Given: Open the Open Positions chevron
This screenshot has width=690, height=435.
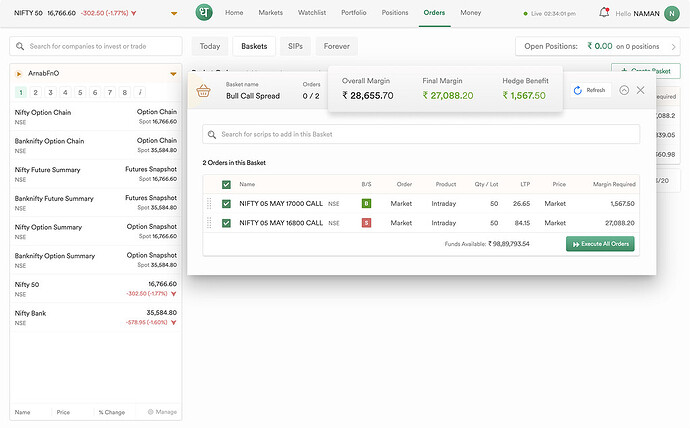Looking at the screenshot, I should pyautogui.click(x=673, y=46).
